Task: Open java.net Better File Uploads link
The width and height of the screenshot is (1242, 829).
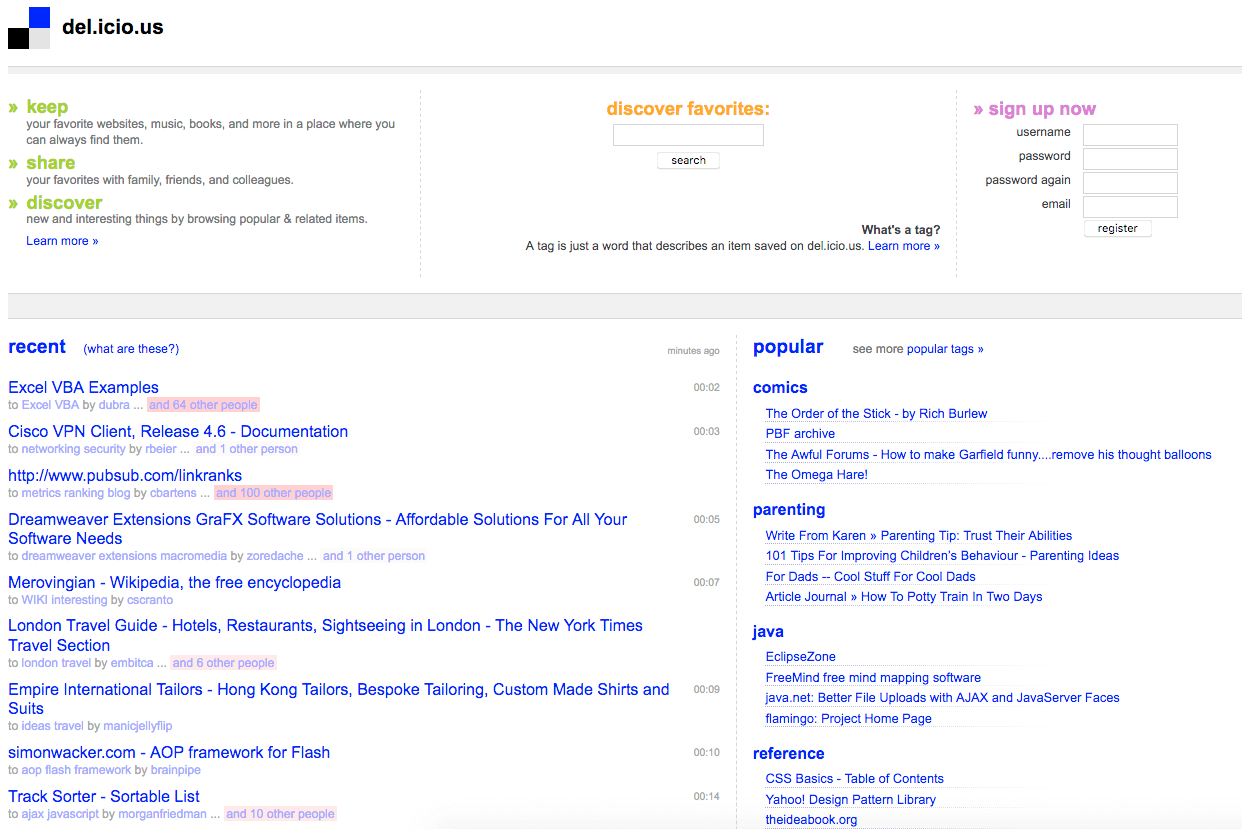Action: click(x=943, y=698)
